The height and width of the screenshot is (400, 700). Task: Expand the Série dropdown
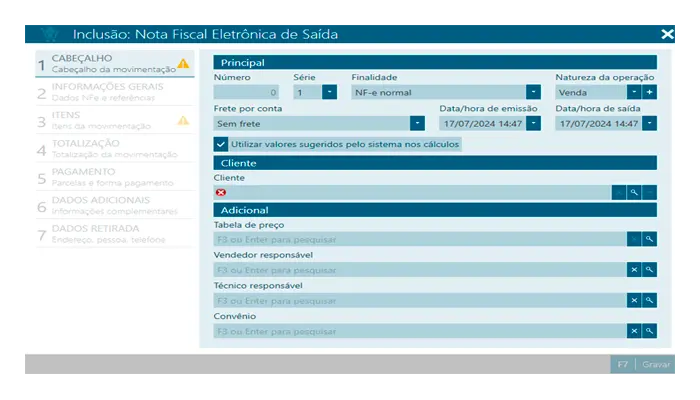[329, 92]
